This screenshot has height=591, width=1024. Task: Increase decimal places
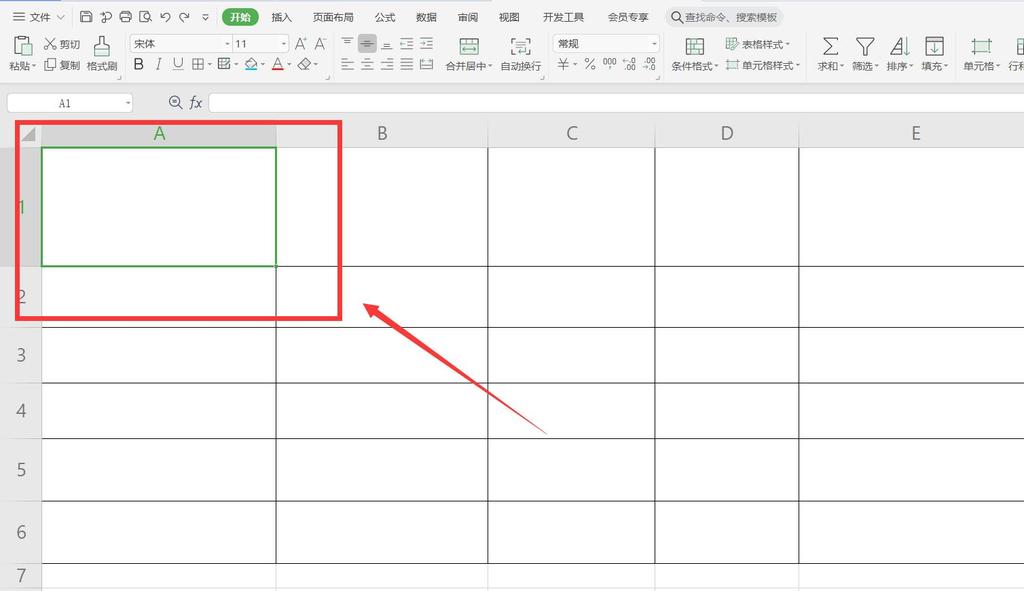point(630,64)
